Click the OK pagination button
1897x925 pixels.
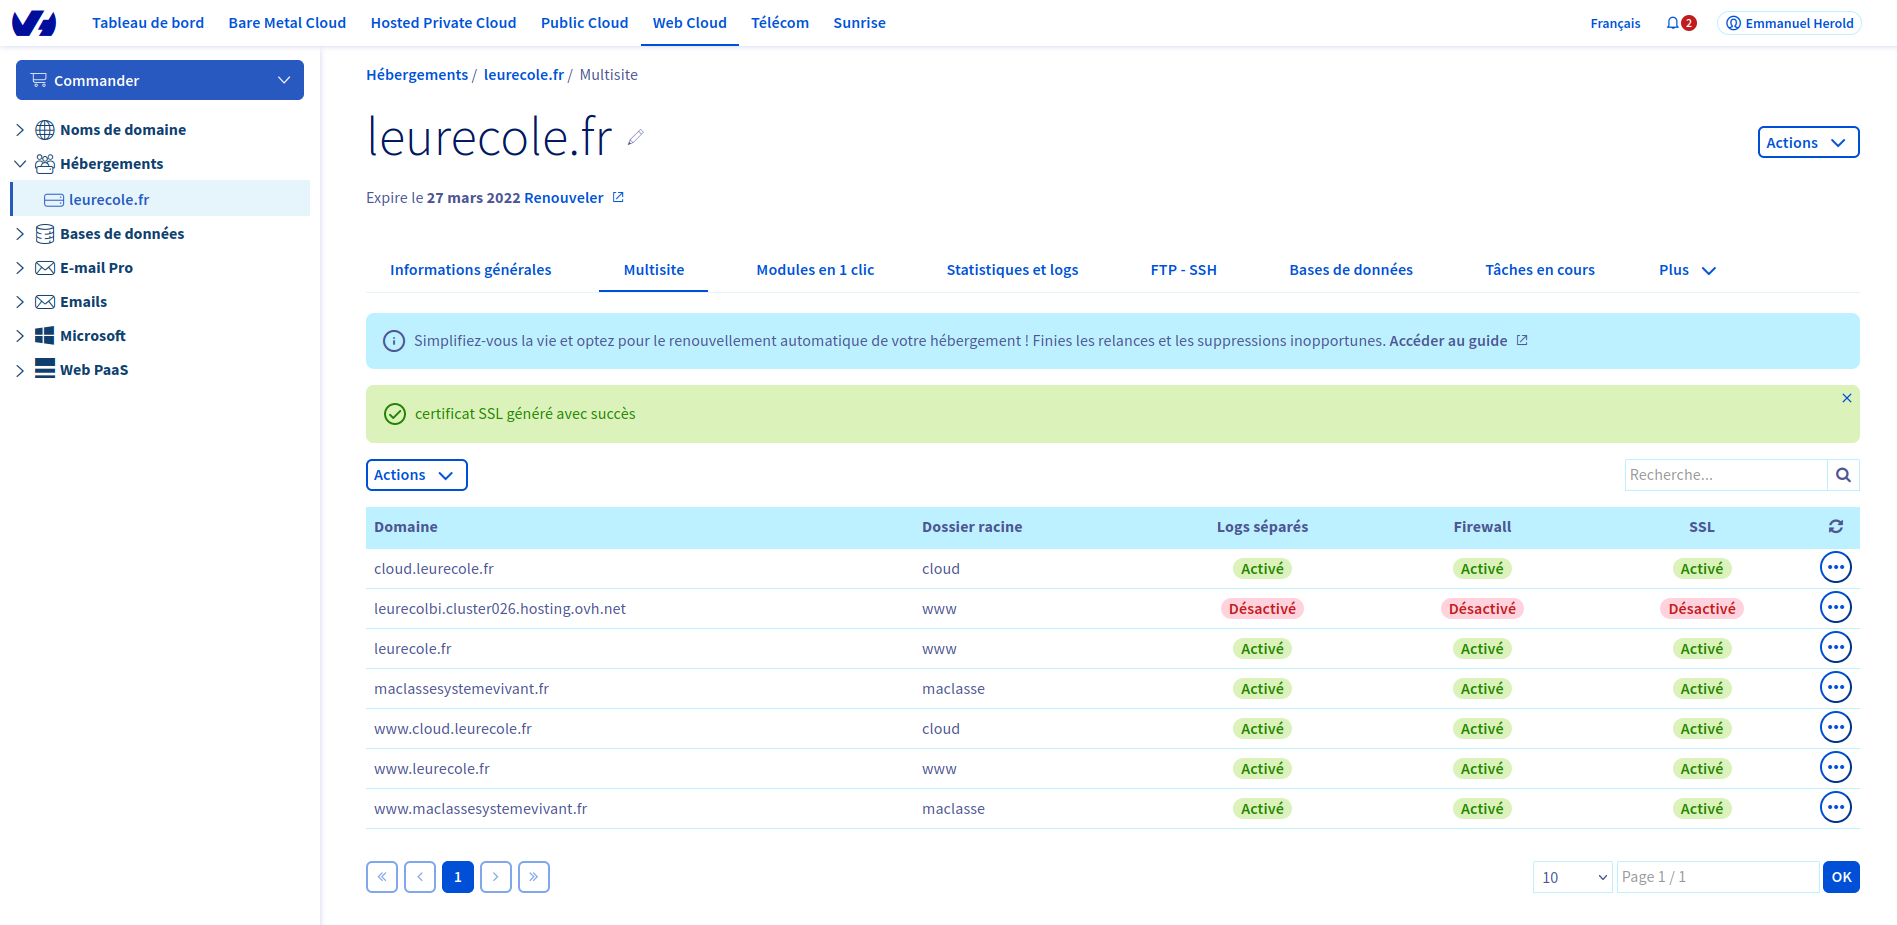pos(1841,877)
